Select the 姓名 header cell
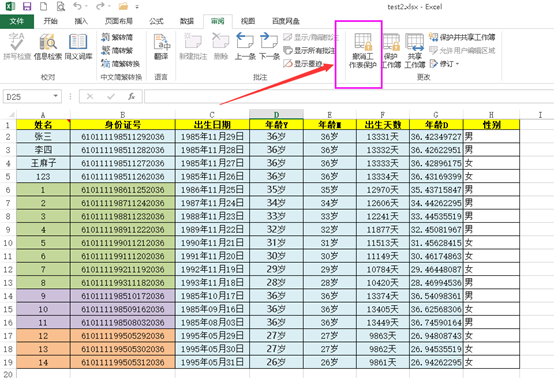 pyautogui.click(x=43, y=124)
